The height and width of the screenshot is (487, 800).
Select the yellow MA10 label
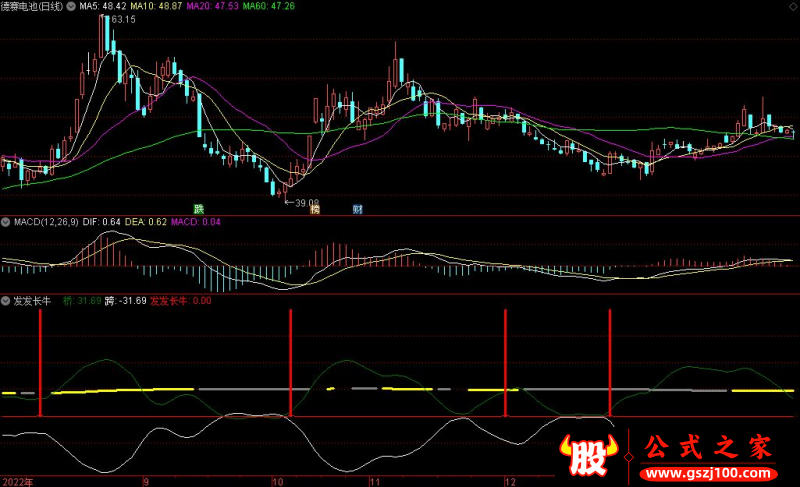click(x=160, y=6)
